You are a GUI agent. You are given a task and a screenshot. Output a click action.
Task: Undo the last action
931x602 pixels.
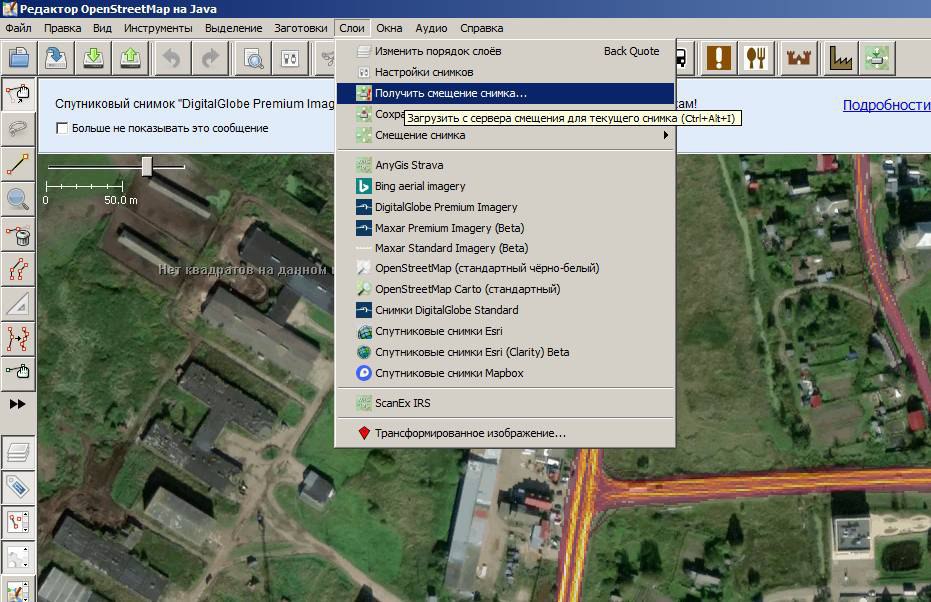pyautogui.click(x=172, y=58)
